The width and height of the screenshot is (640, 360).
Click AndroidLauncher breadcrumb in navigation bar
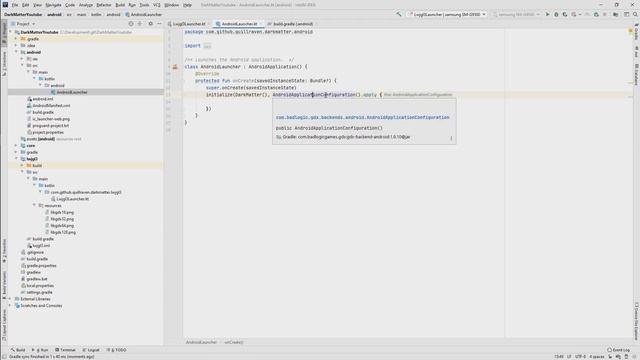pyautogui.click(x=146, y=14)
